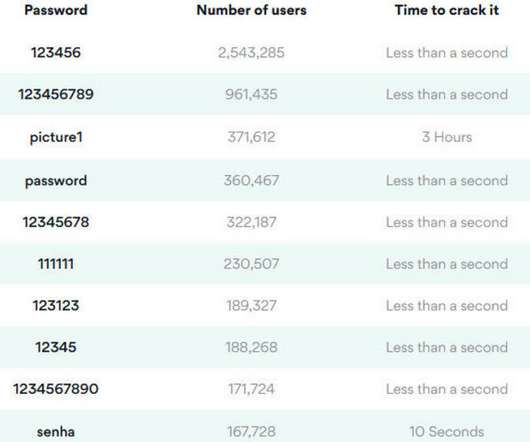Select the 111111 password cell

click(56, 264)
